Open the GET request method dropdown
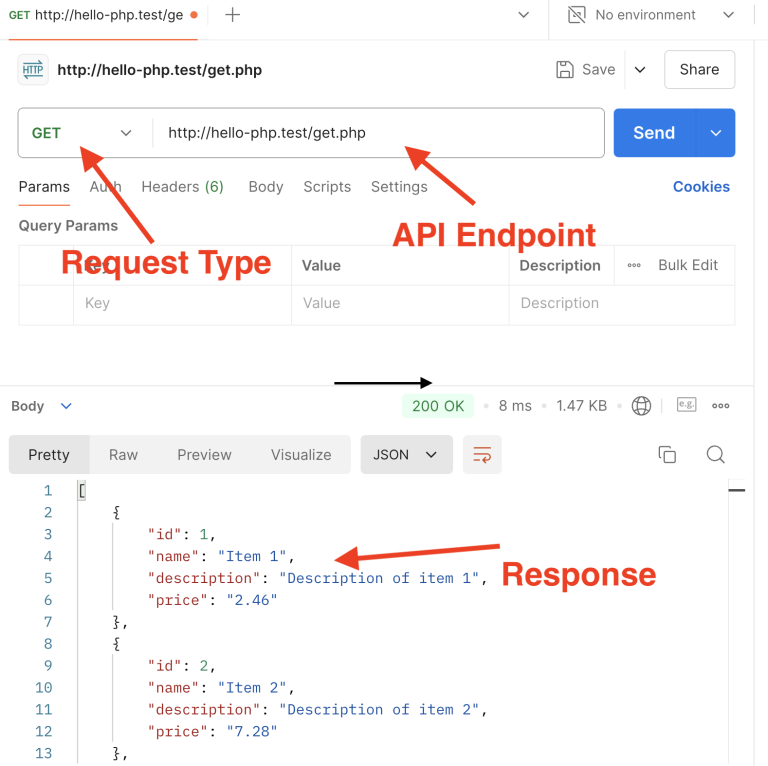768x766 pixels. 82,133
